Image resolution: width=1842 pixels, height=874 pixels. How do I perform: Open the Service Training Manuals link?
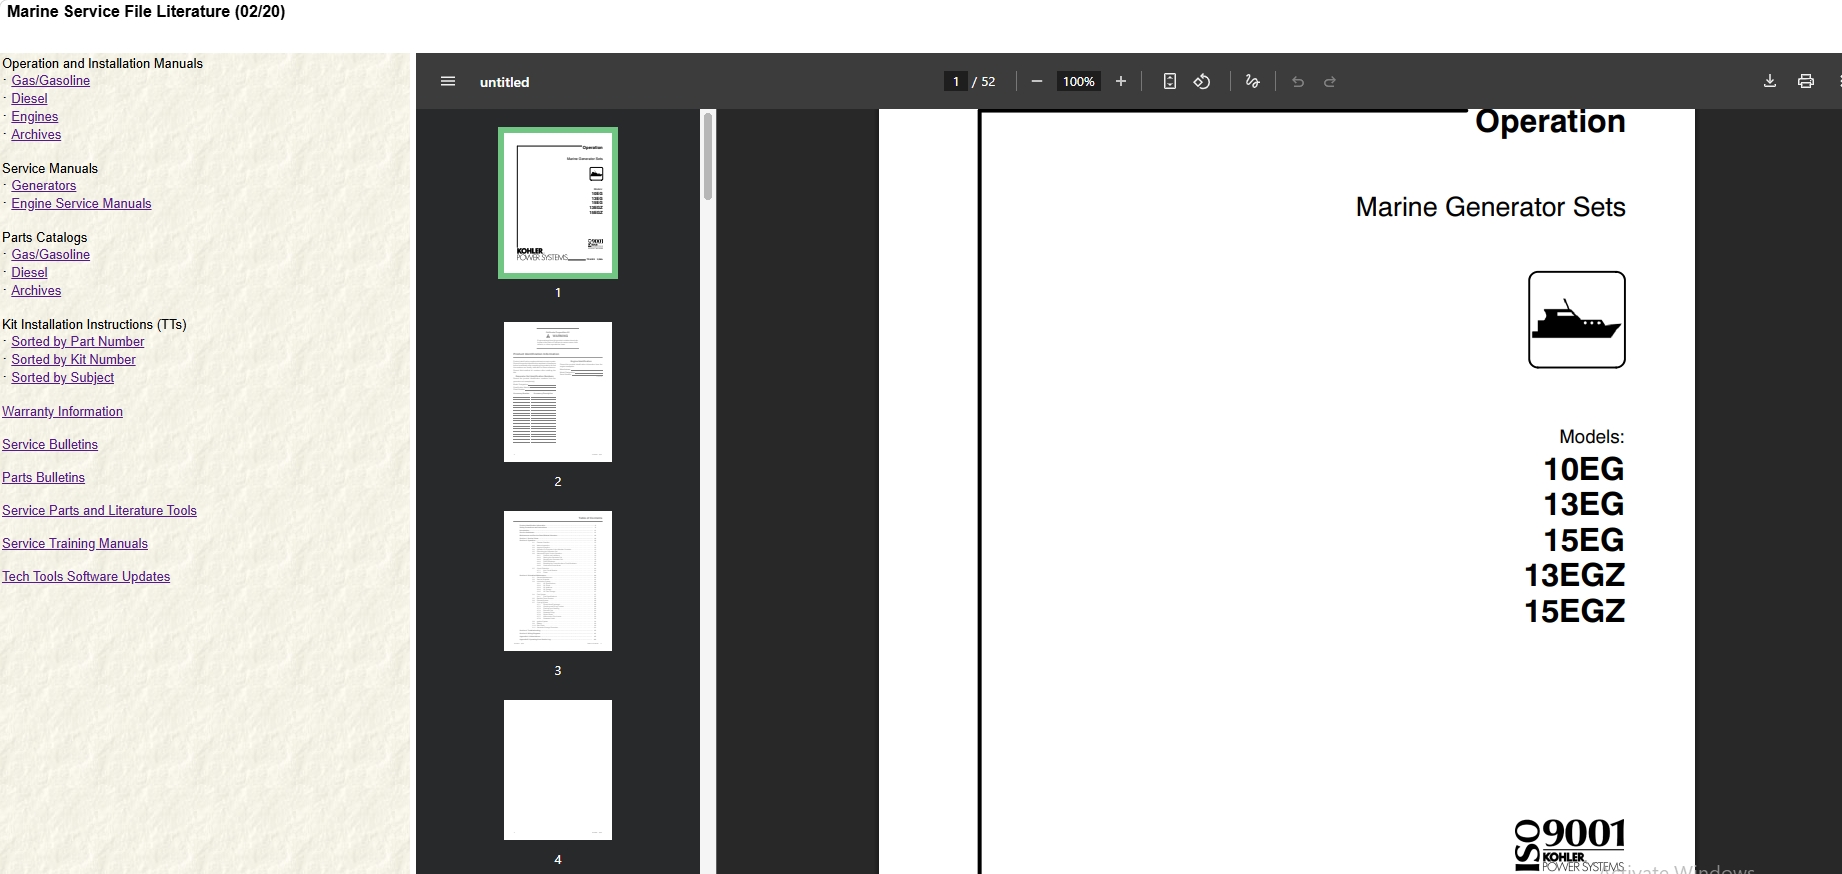click(75, 544)
